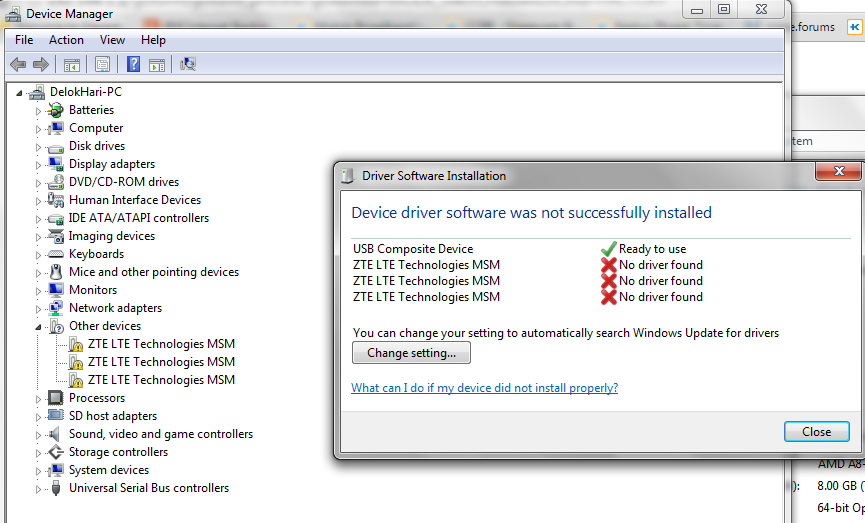The height and width of the screenshot is (523, 865).
Task: Select the Monitors icon
Action: (x=55, y=290)
